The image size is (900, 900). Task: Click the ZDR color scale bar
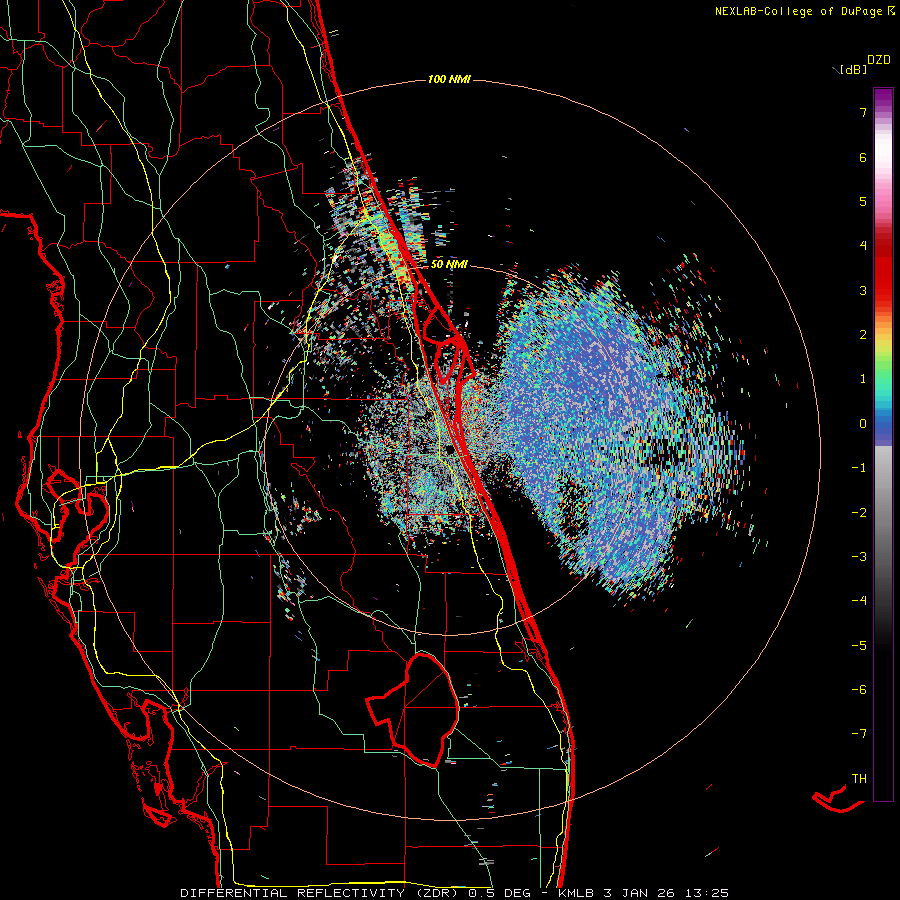click(x=883, y=444)
